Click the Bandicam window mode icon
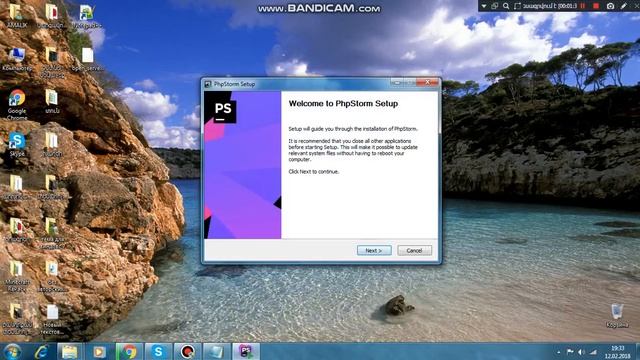 pyautogui.click(x=495, y=6)
